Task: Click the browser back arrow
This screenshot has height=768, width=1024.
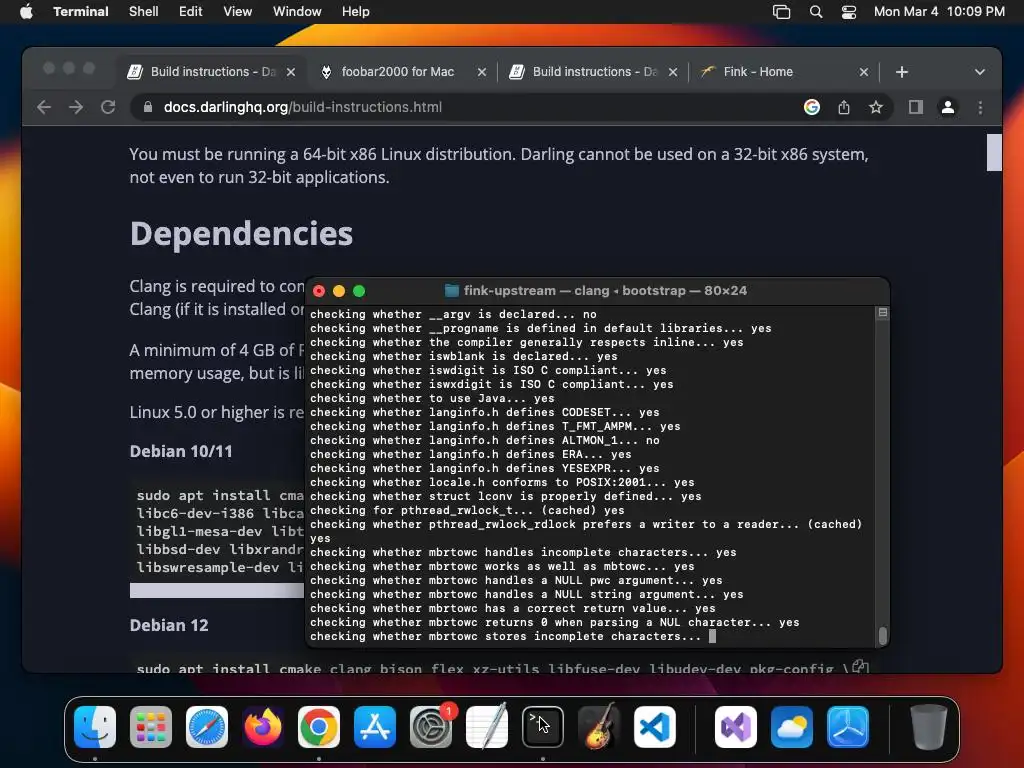Action: point(44,107)
